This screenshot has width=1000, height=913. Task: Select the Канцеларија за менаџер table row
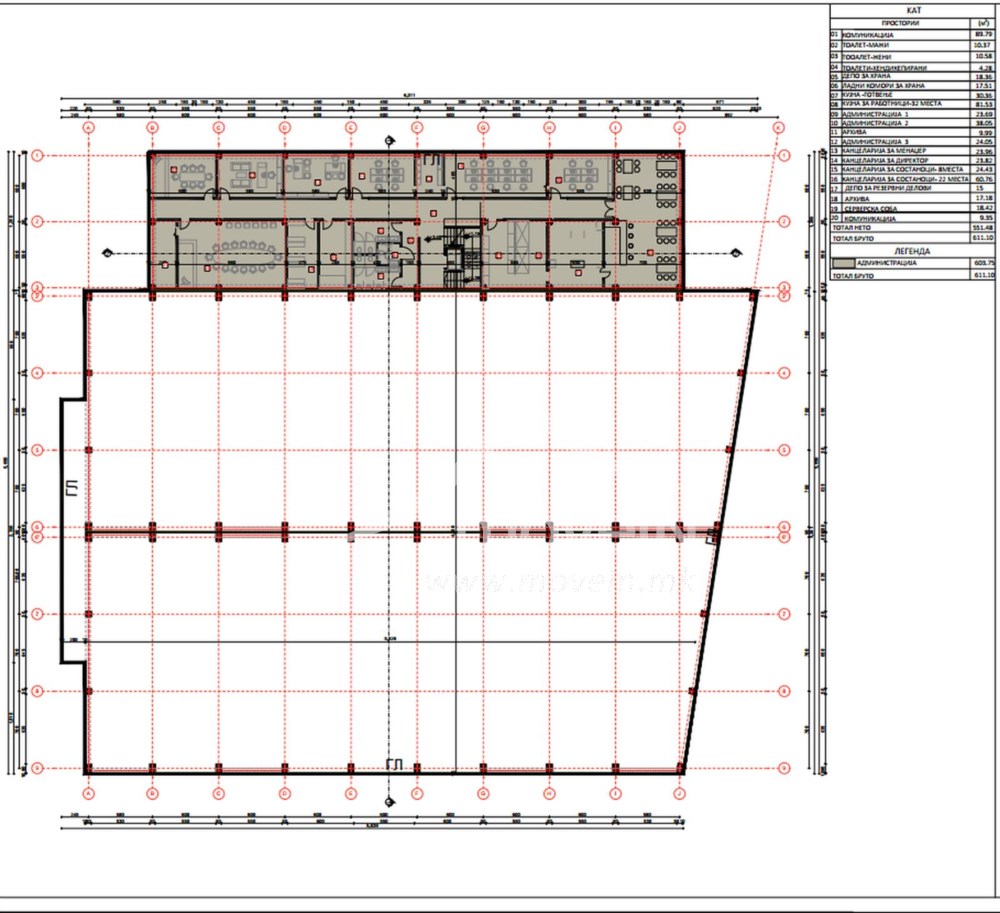click(913, 151)
